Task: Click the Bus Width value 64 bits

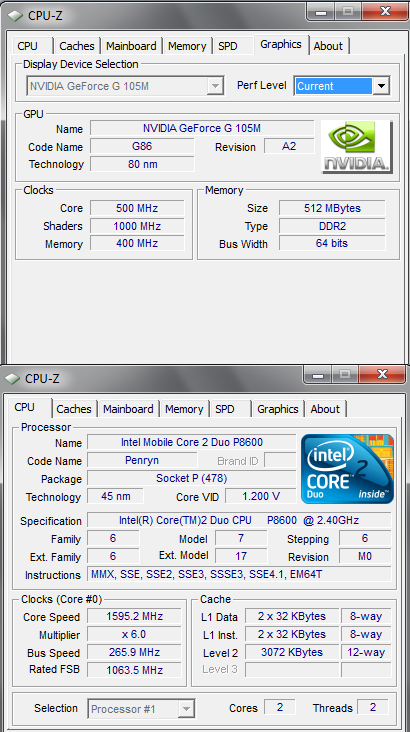Action: (332, 243)
